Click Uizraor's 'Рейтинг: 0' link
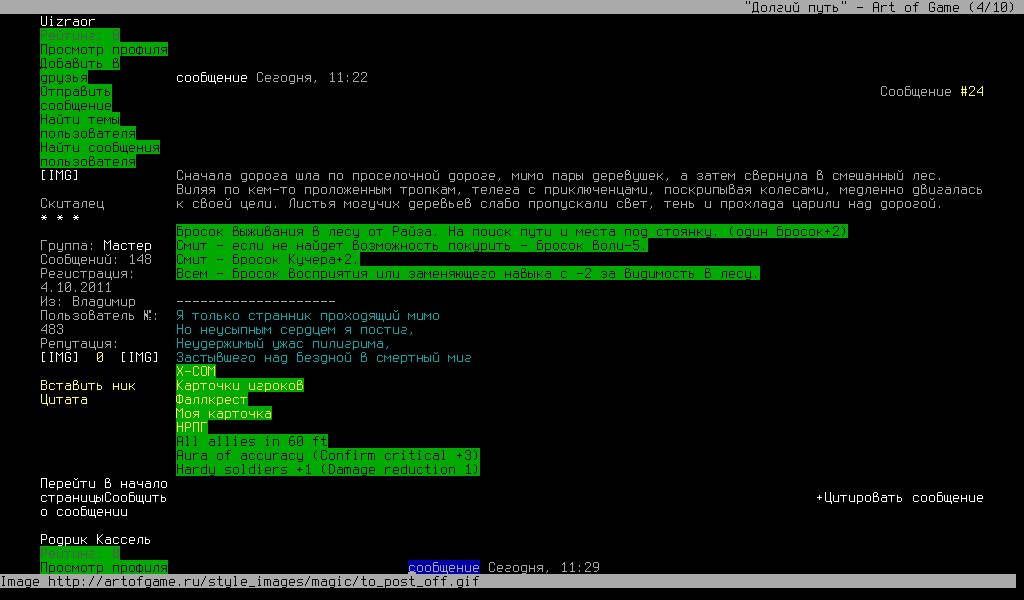This screenshot has height=600, width=1024. click(79, 36)
